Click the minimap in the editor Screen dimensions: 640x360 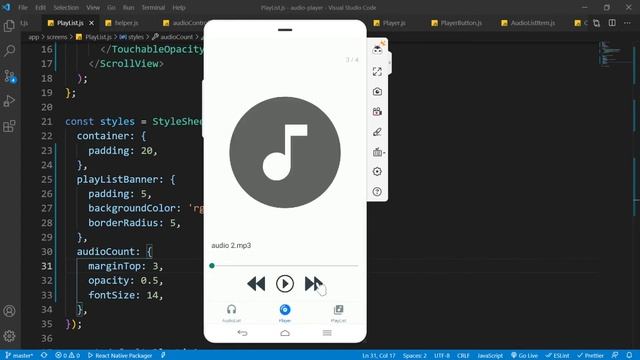coord(616,53)
